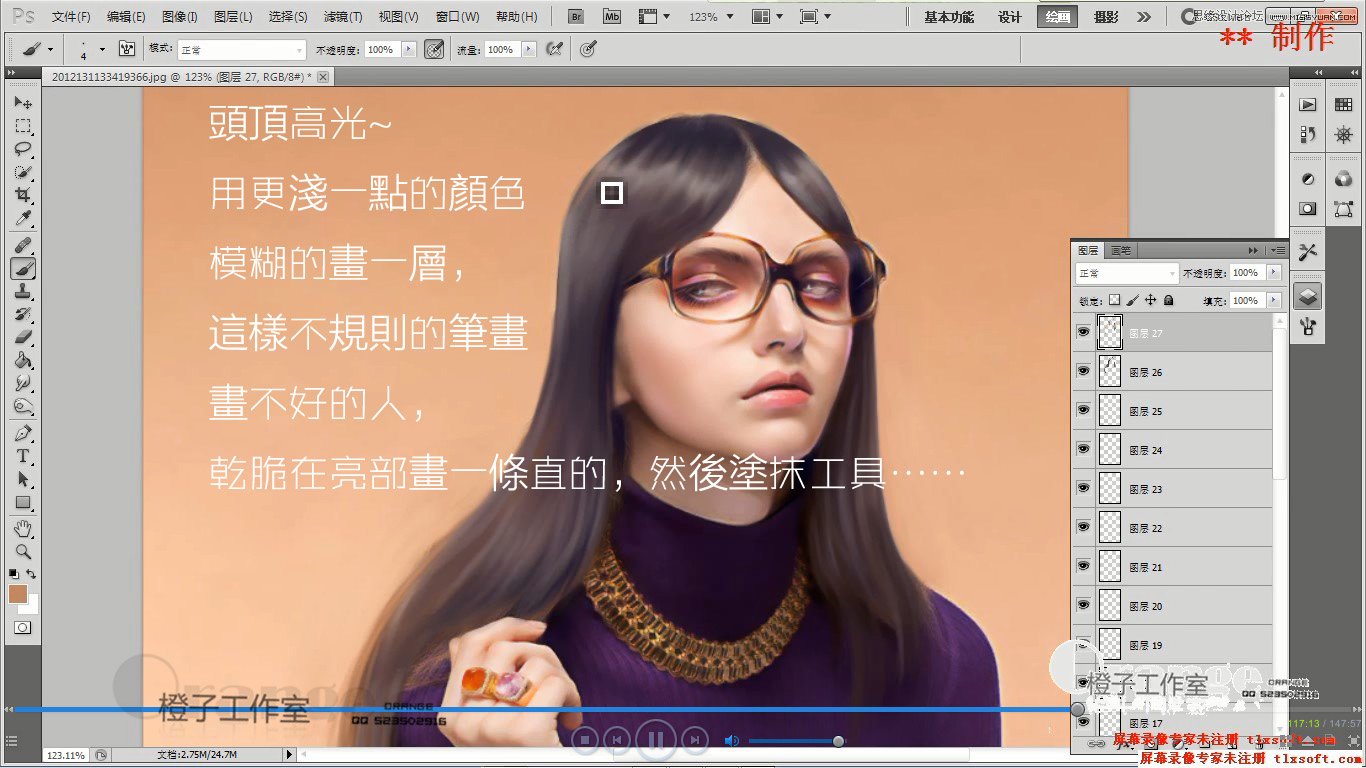Select the Path Selection tool

coord(23,479)
